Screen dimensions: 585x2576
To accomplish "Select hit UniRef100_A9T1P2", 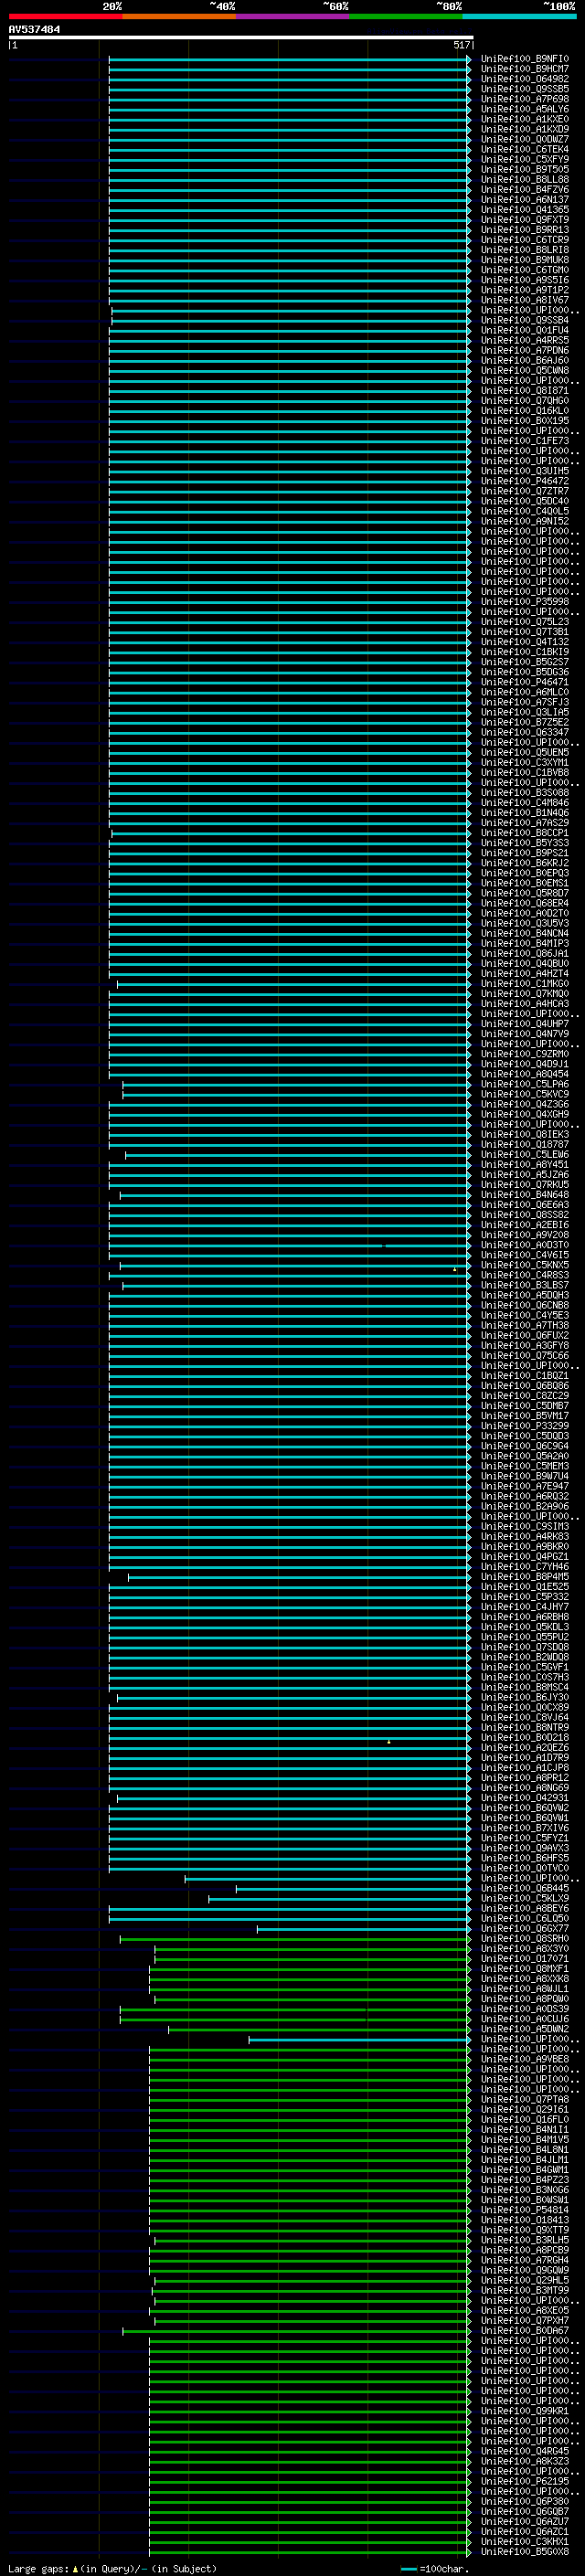I will tap(524, 290).
